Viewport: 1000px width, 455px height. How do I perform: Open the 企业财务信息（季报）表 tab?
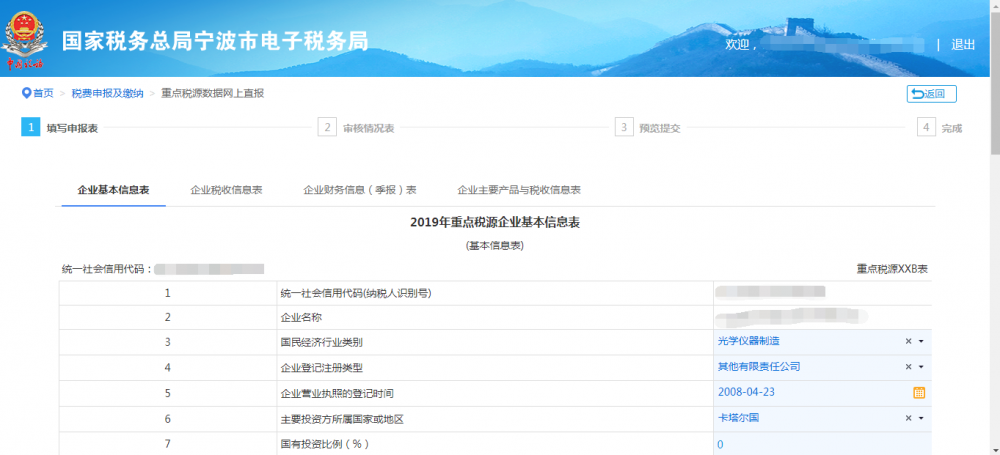pos(360,190)
